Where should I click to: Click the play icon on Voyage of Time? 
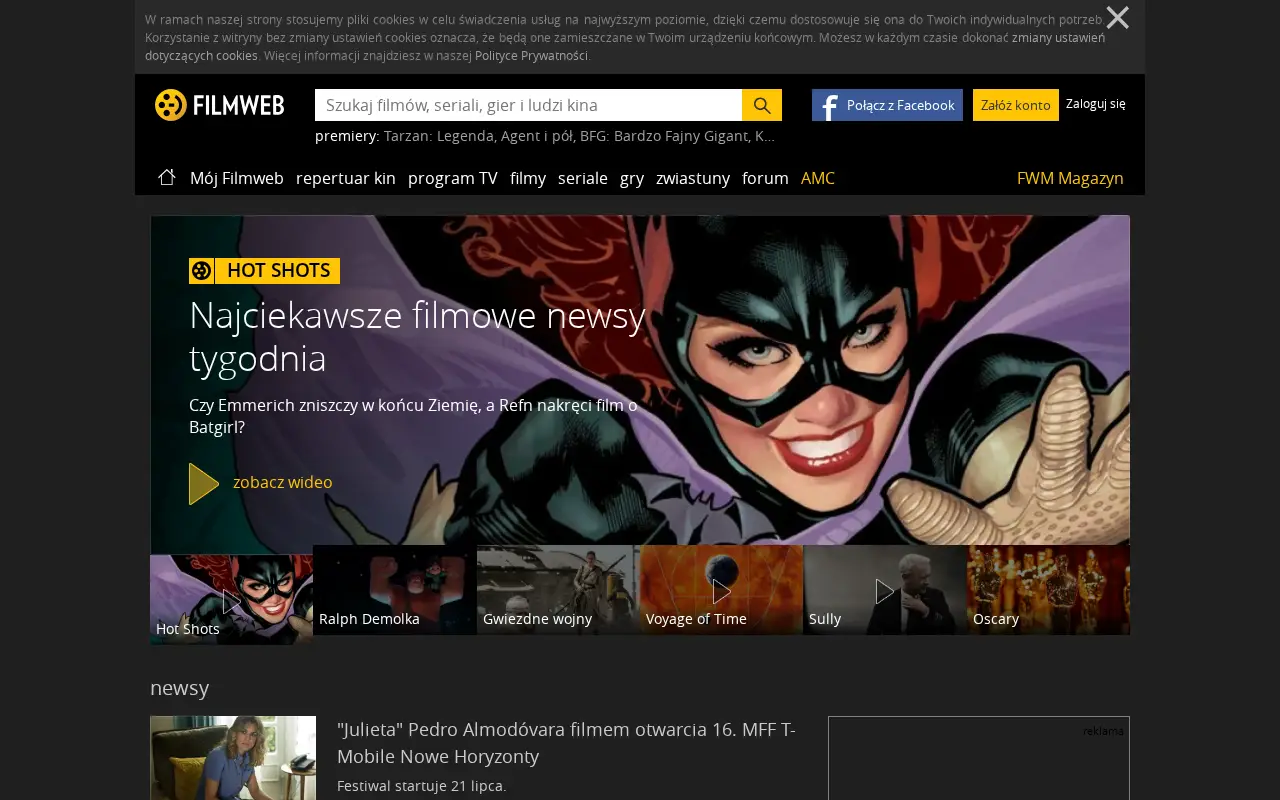point(721,592)
